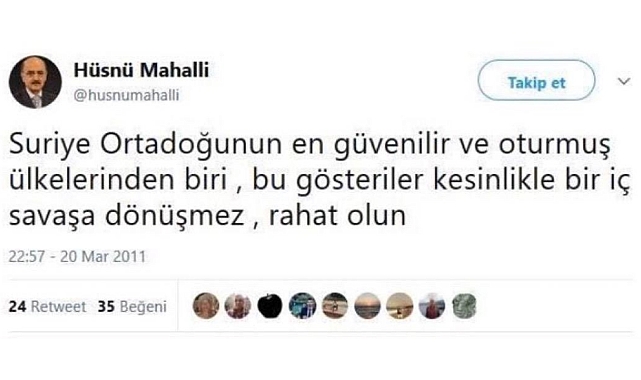
Task: Expand the tweet options chevron
Action: click(623, 81)
